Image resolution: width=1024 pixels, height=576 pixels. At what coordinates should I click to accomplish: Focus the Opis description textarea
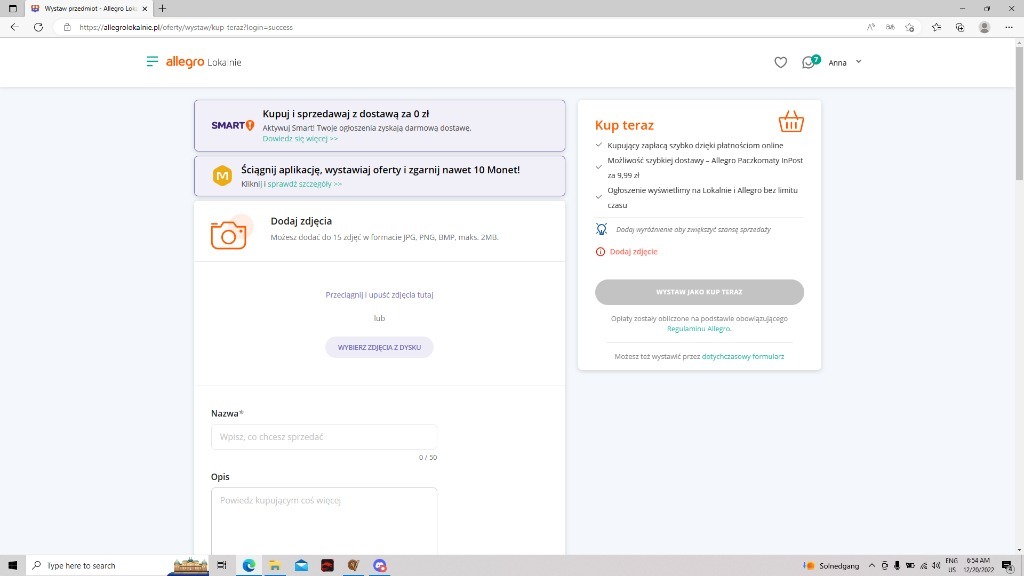coord(324,521)
